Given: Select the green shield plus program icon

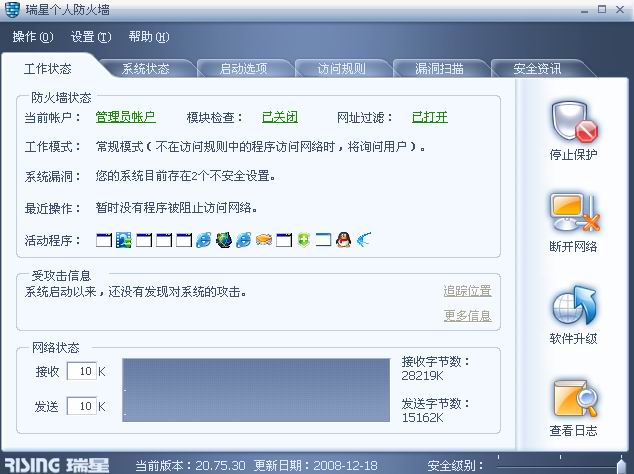Looking at the screenshot, I should 304,240.
